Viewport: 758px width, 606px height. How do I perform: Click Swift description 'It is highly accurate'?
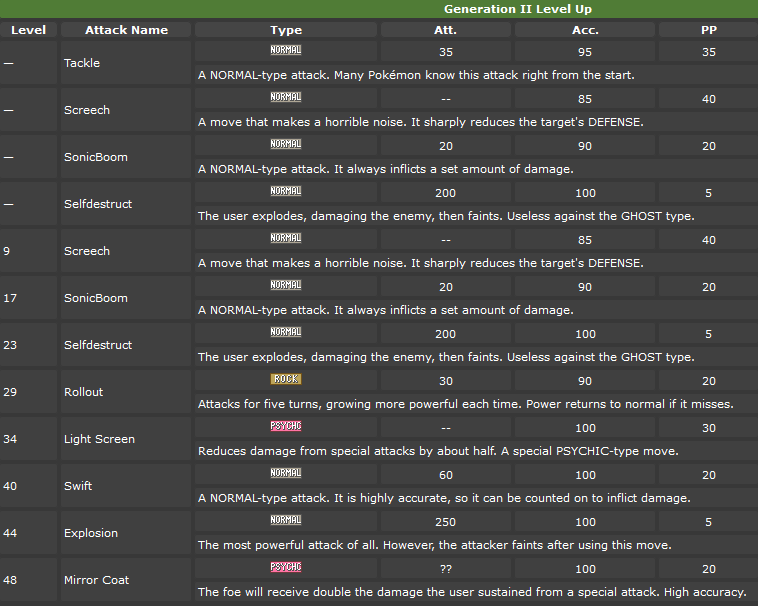392,498
